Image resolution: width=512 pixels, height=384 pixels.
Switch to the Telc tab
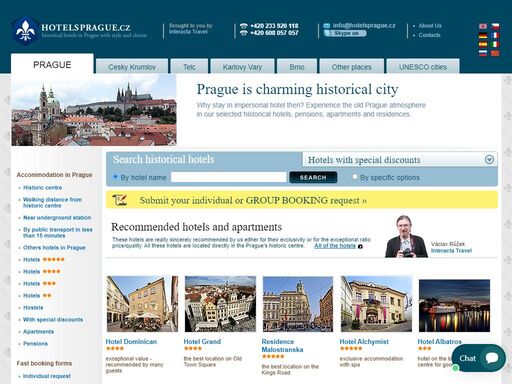point(189,67)
